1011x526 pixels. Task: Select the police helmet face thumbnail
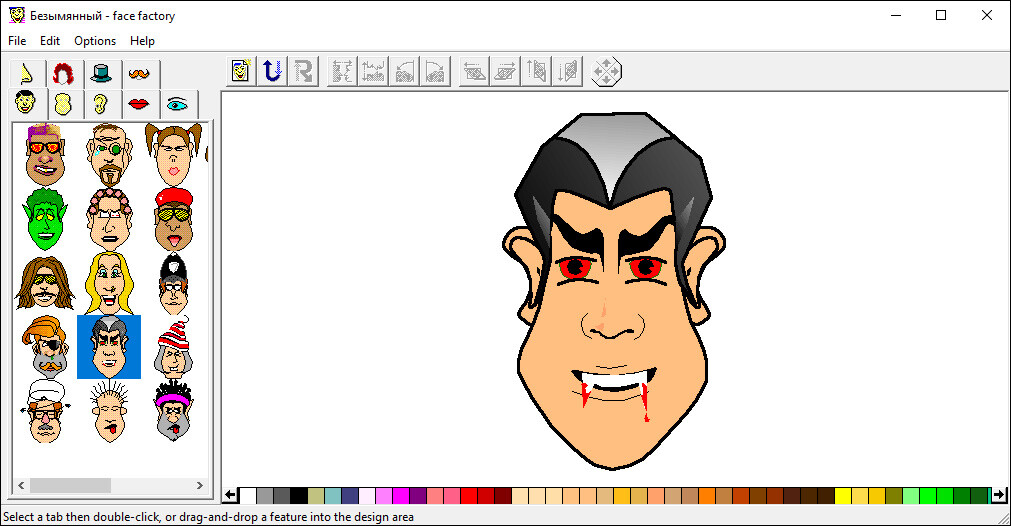173,283
